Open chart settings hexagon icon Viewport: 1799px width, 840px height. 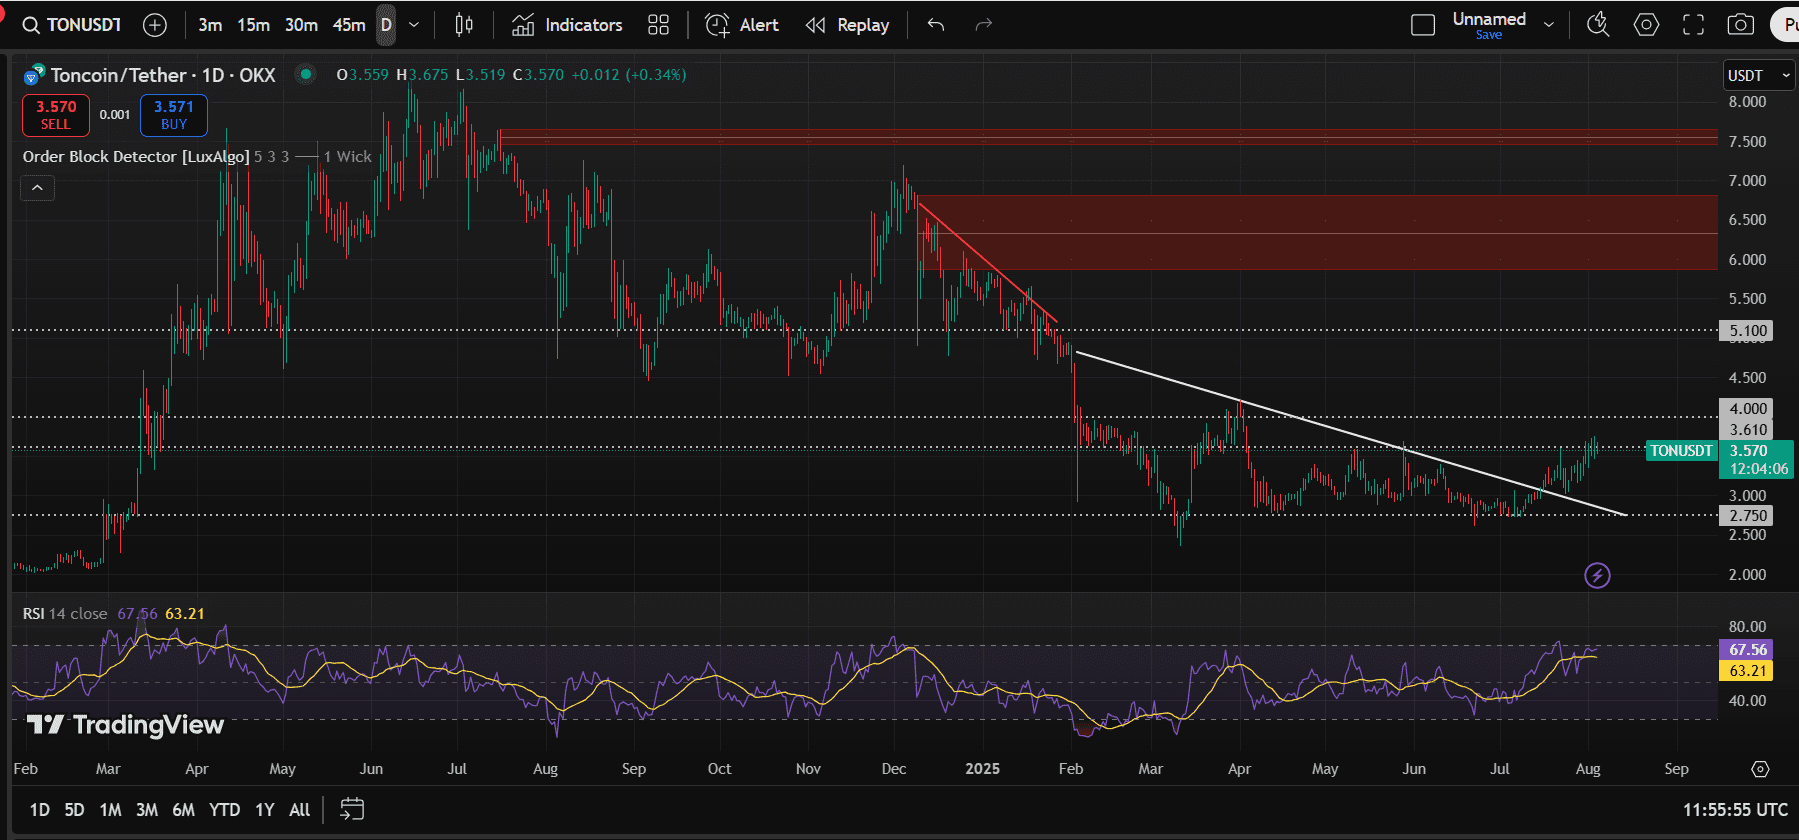[1646, 25]
